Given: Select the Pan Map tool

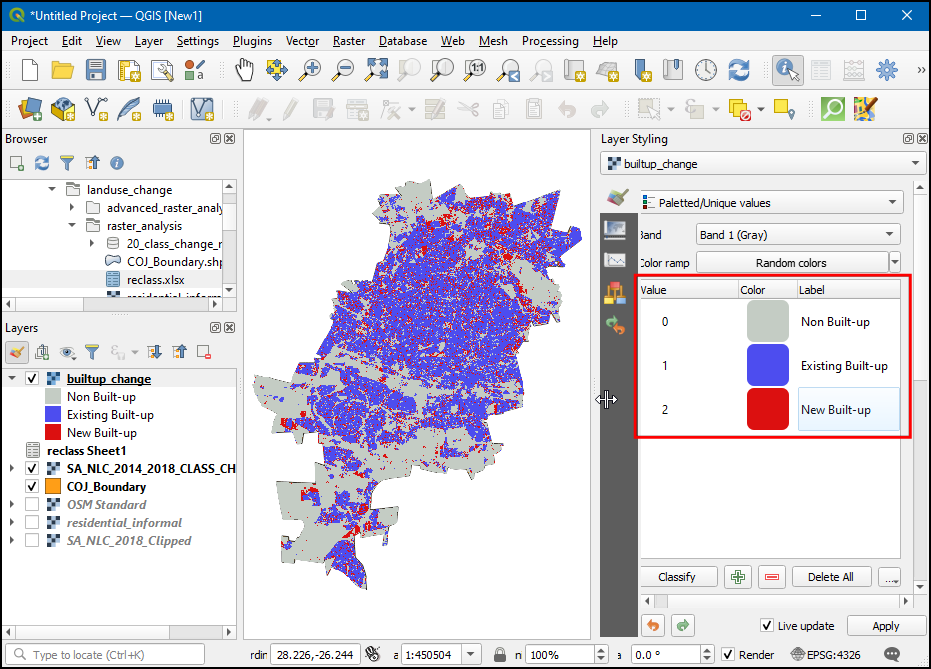Looking at the screenshot, I should coord(244,70).
